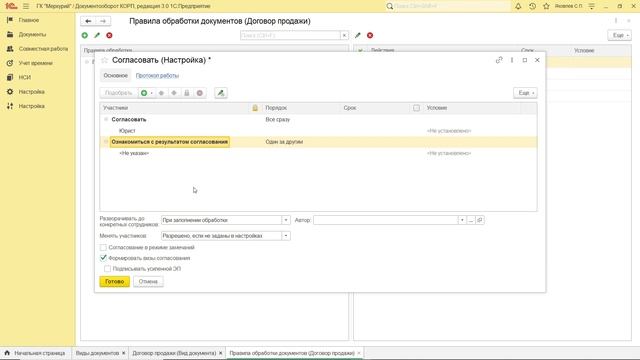
Task: Move participant down with arrow icon
Action: 174,93
